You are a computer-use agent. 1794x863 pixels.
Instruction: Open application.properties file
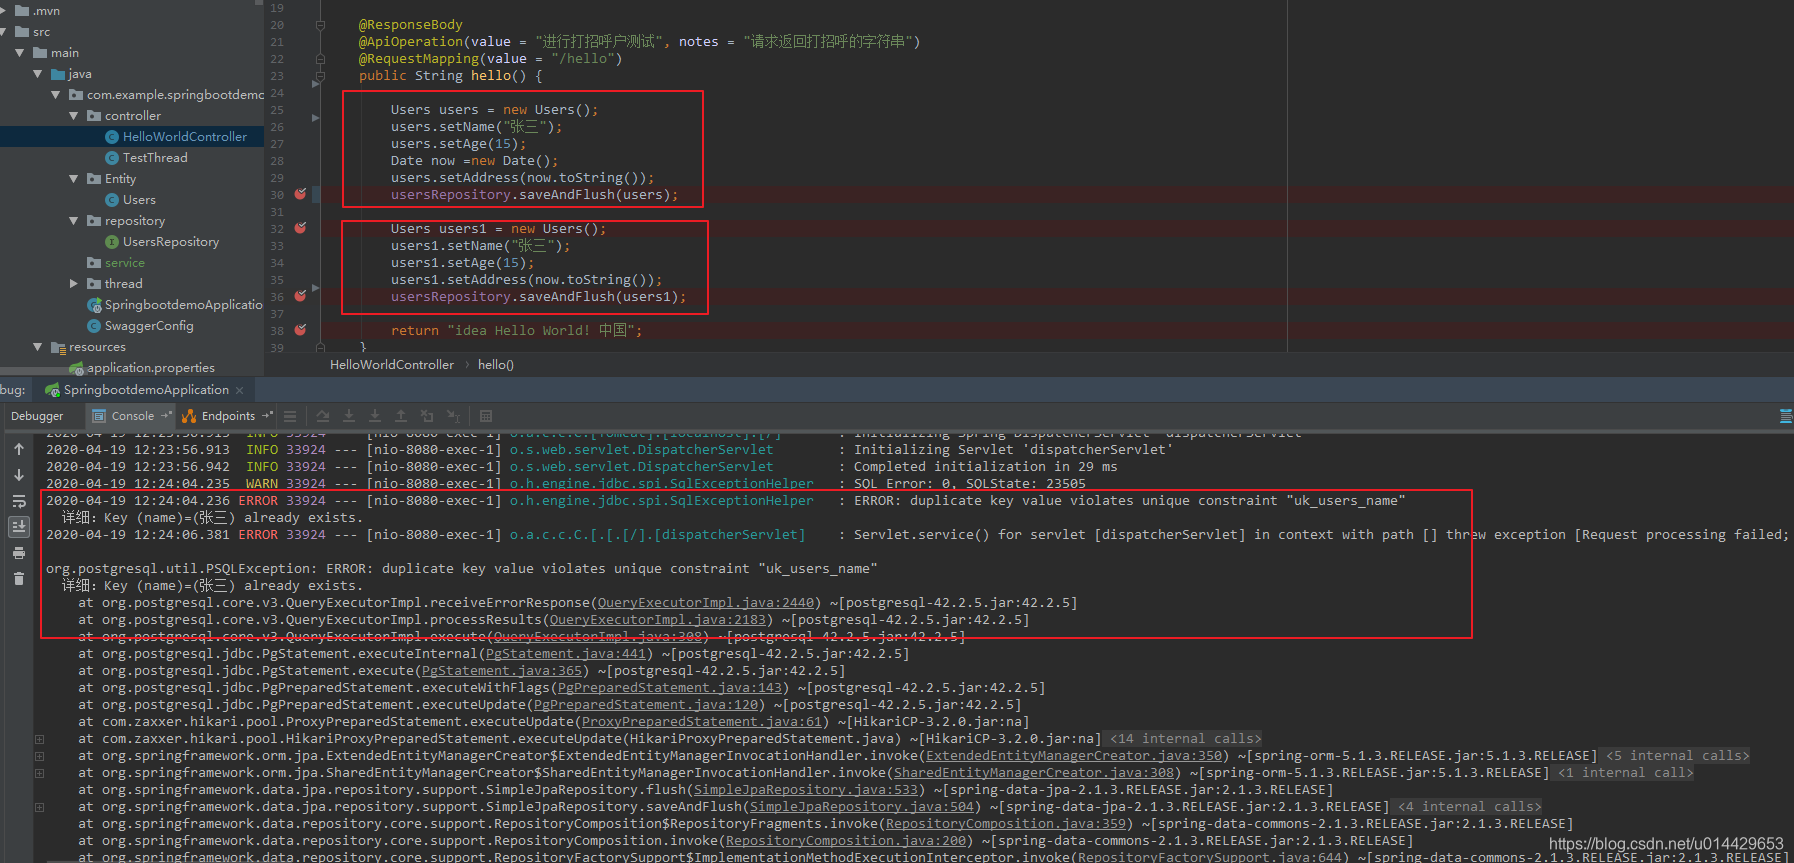[142, 368]
